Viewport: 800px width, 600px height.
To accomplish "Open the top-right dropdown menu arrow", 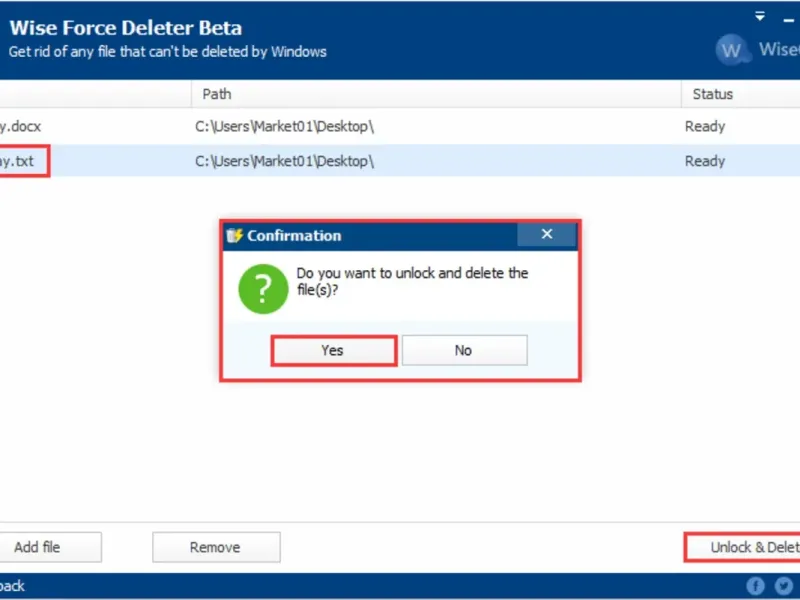I will click(x=760, y=17).
